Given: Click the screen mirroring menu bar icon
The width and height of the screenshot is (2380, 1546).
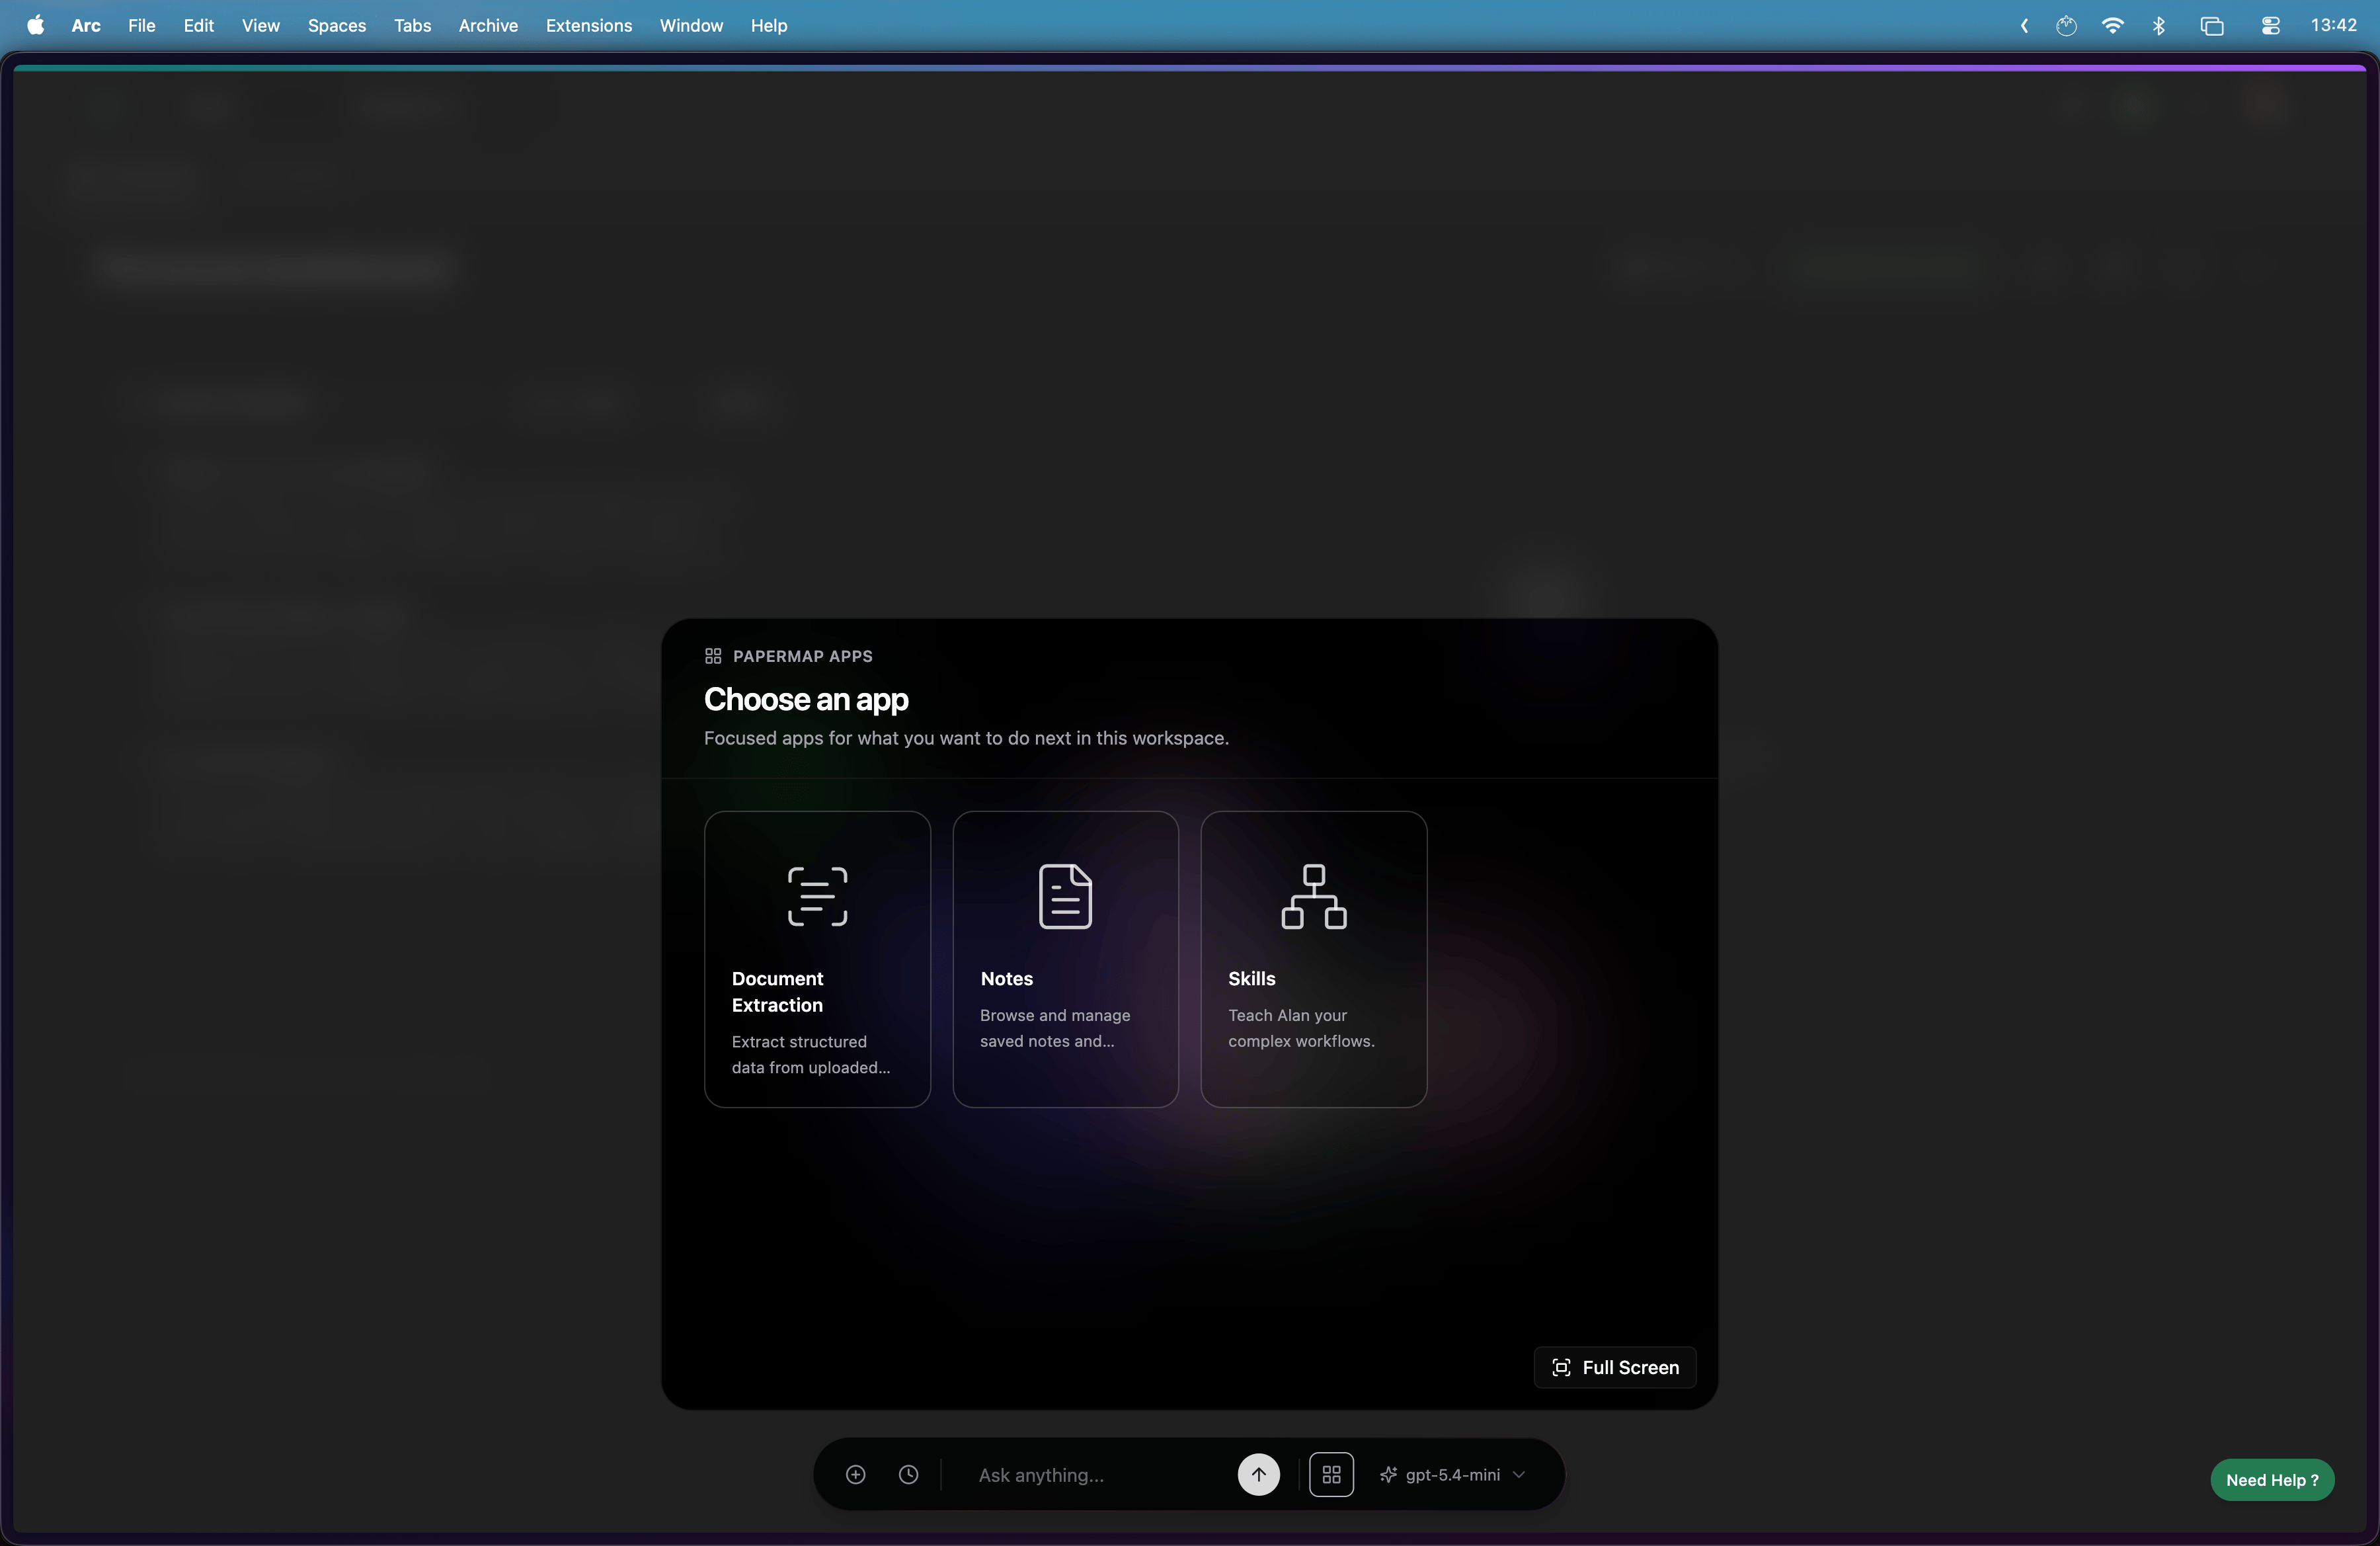Looking at the screenshot, I should click(x=2212, y=25).
